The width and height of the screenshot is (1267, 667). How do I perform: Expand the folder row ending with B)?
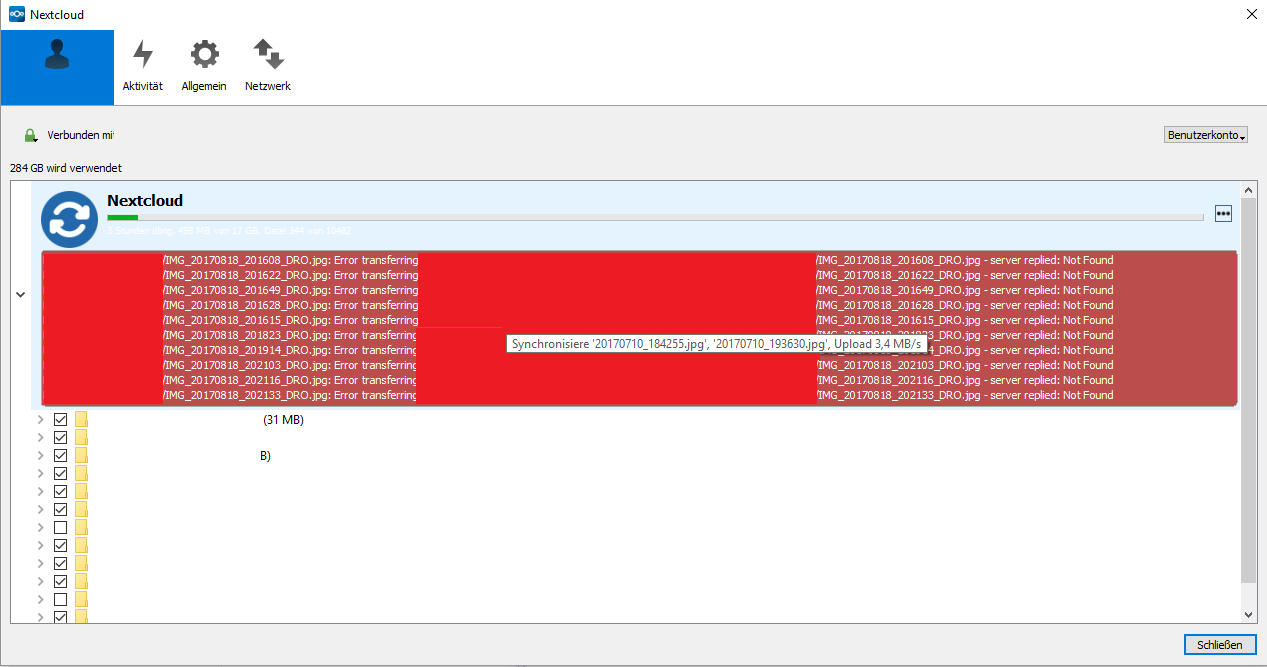click(x=41, y=456)
